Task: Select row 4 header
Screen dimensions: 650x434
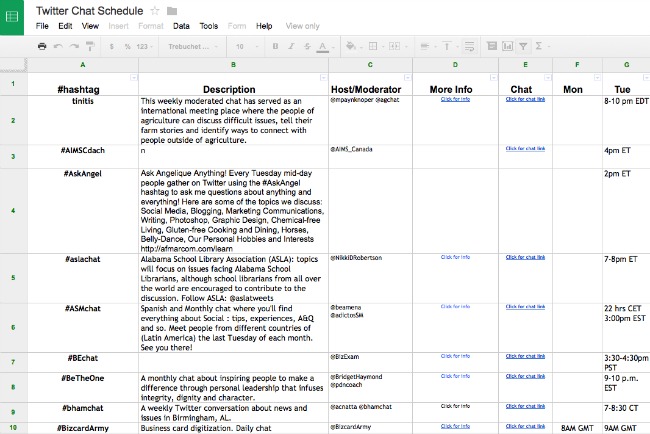Action: coord(13,211)
